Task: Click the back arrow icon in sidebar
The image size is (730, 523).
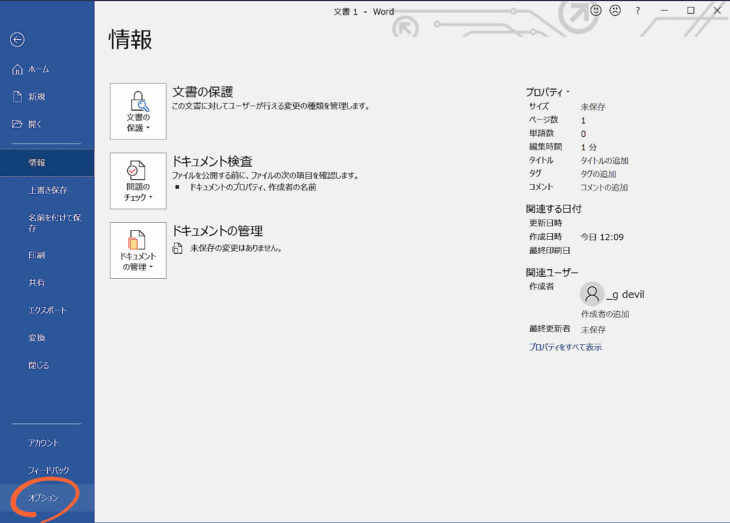Action: click(17, 40)
